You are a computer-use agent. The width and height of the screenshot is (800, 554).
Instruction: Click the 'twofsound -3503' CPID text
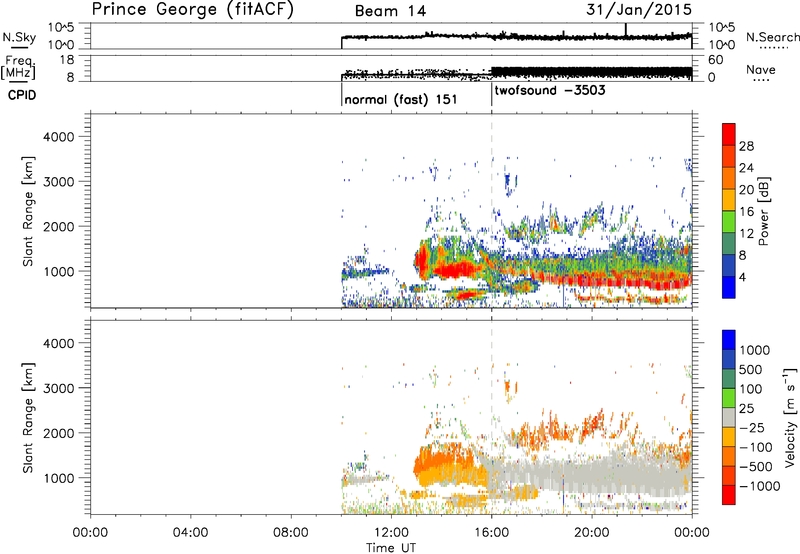(550, 91)
